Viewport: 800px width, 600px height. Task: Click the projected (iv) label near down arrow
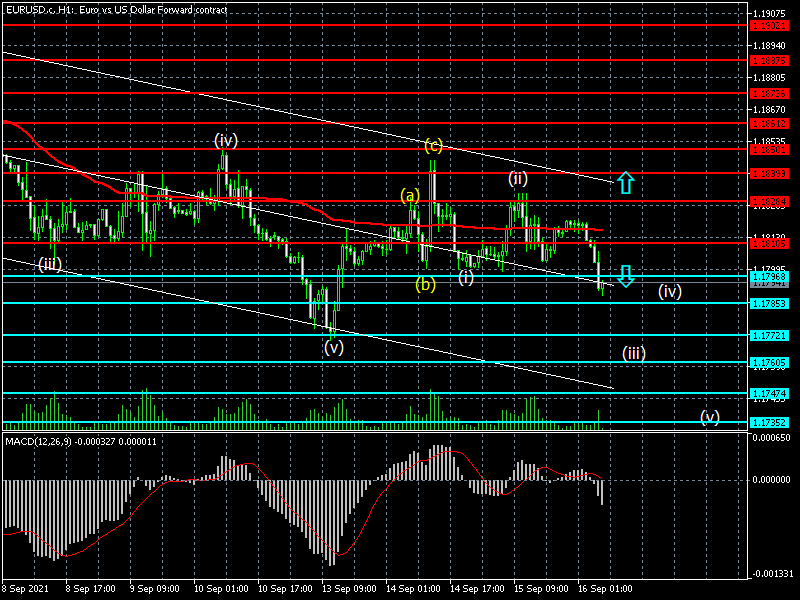click(669, 292)
